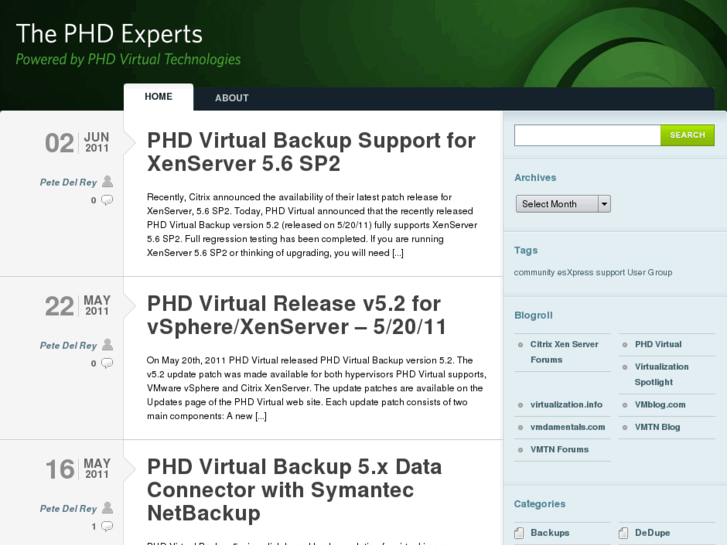Click the 16 MAY 2011 post date

[77, 469]
